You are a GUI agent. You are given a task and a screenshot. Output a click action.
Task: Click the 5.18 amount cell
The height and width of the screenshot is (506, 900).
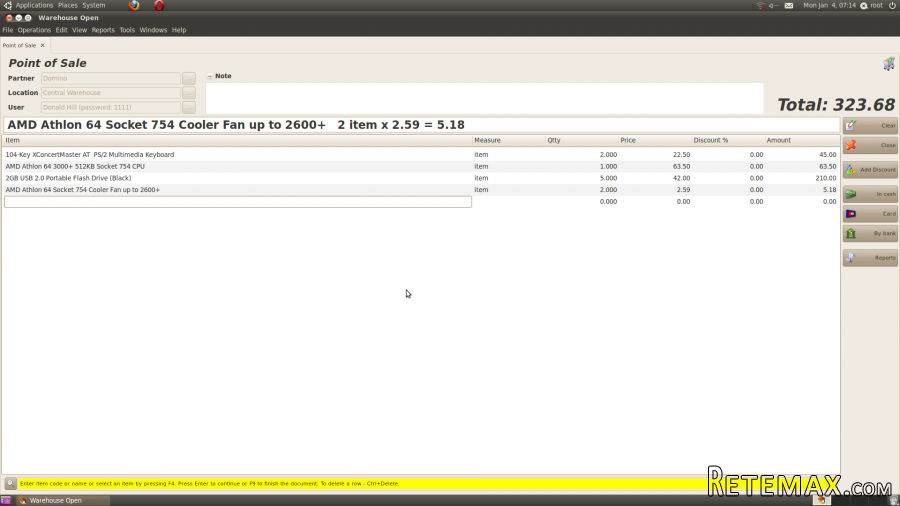click(x=829, y=190)
